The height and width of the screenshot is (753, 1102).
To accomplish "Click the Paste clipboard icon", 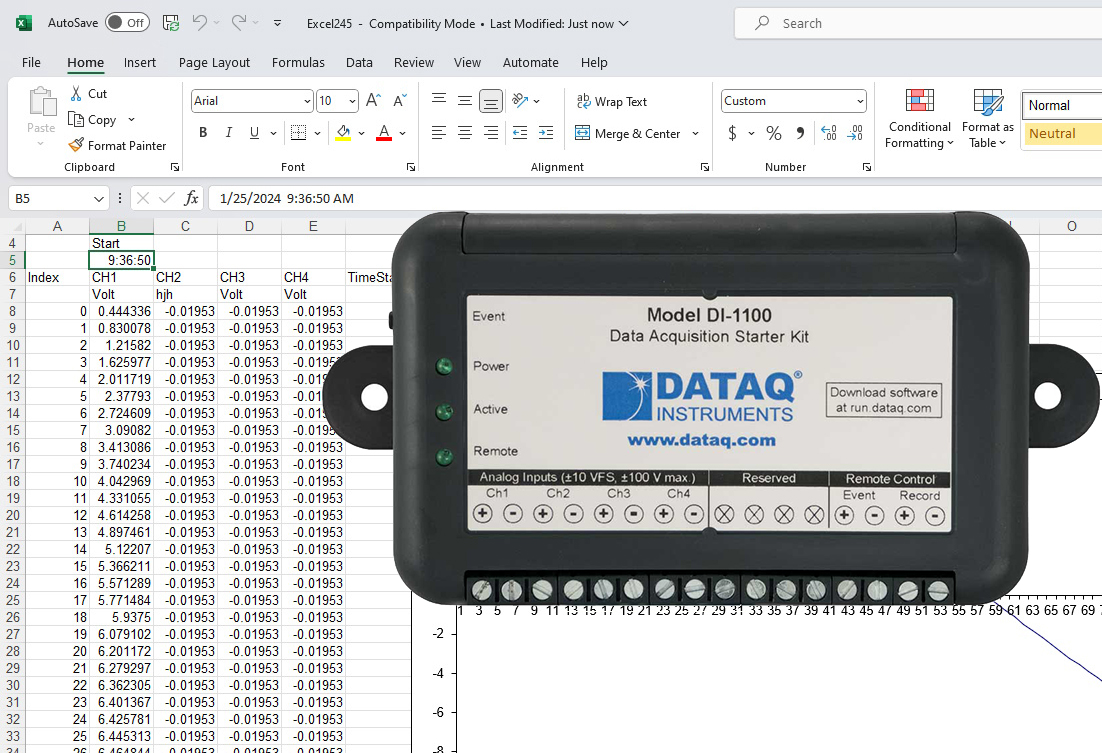I will (x=42, y=101).
